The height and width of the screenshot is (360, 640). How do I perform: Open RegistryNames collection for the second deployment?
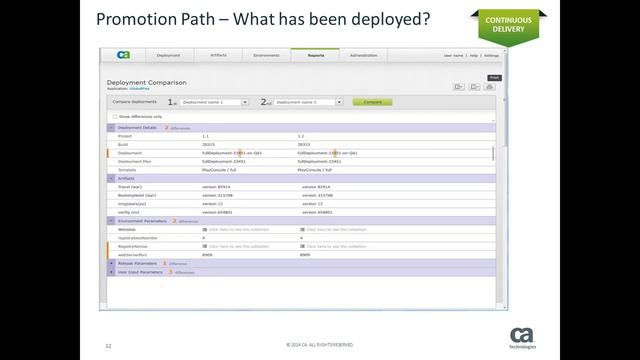[333, 247]
